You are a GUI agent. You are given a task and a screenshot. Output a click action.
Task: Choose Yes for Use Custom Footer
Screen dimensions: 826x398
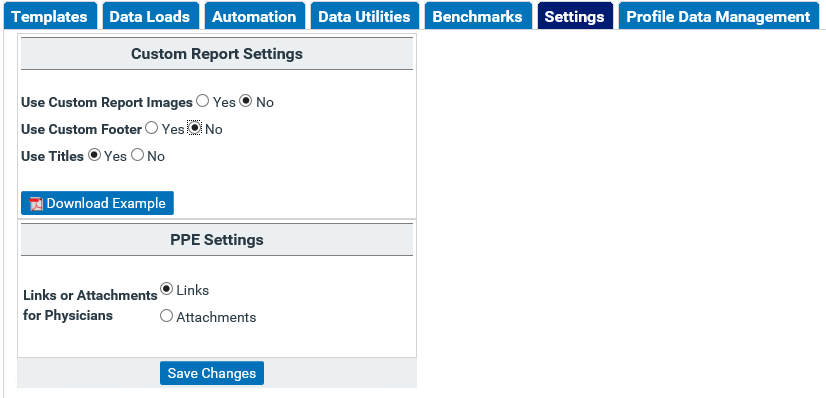[152, 128]
